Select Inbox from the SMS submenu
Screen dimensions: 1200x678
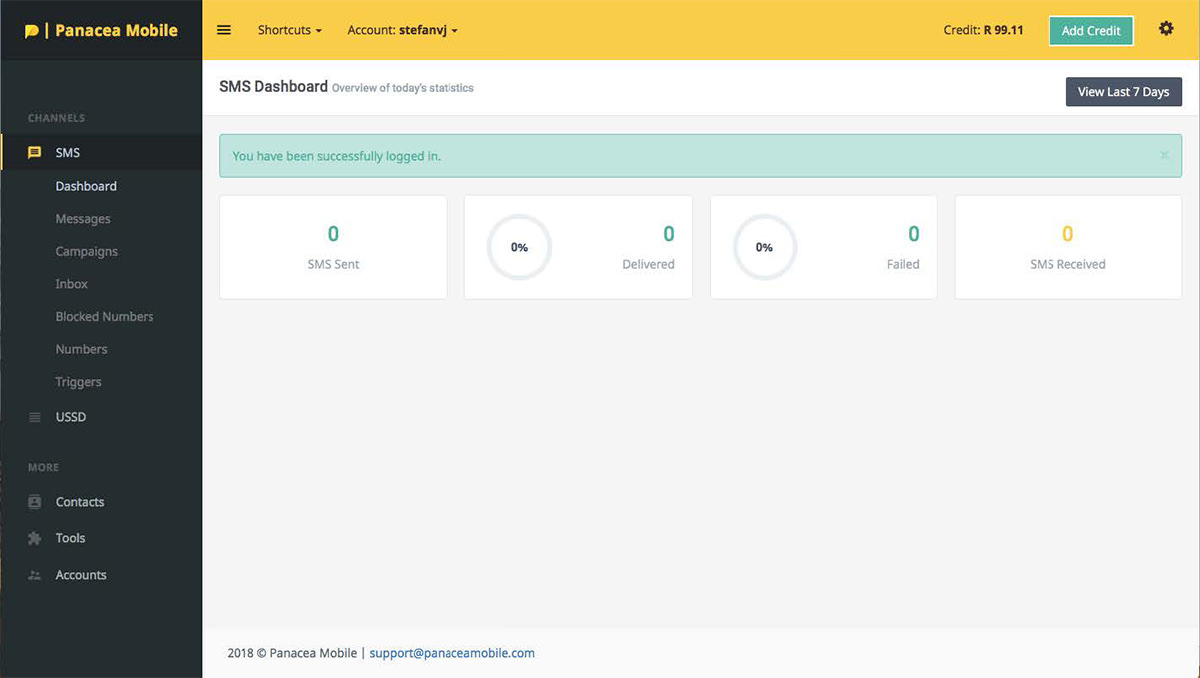coord(72,284)
